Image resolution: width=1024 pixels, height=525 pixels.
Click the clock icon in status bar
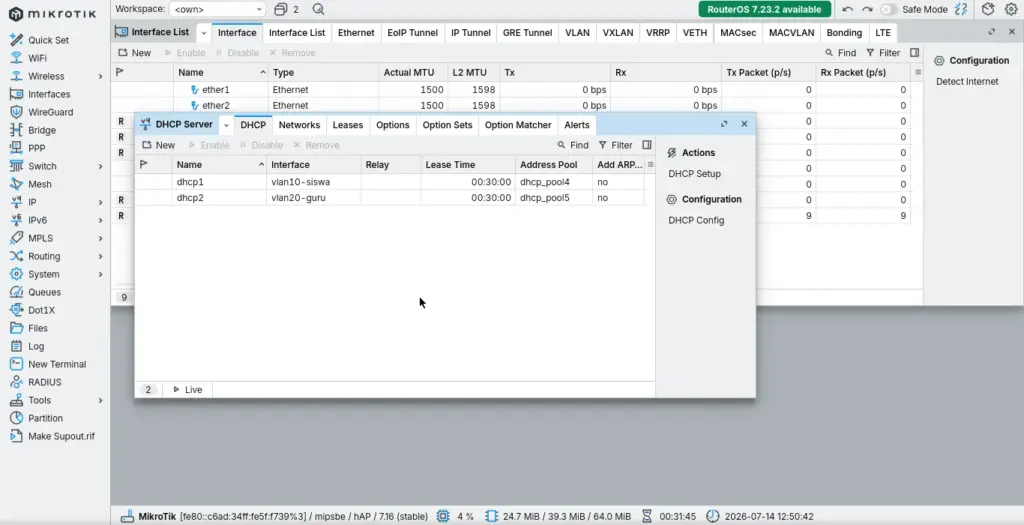[x=712, y=517]
